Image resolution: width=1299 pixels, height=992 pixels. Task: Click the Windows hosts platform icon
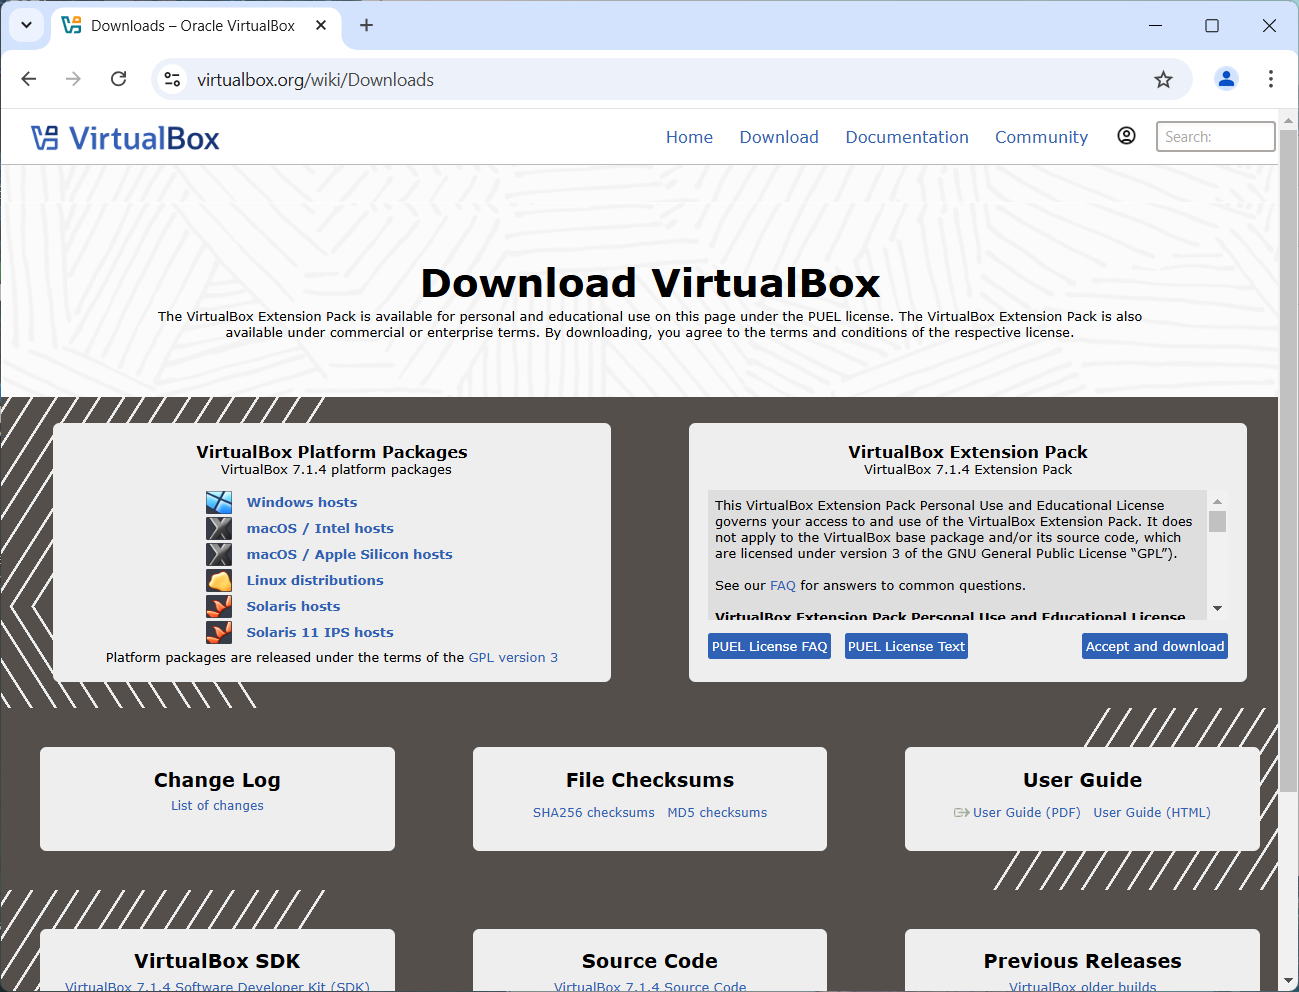tap(219, 502)
